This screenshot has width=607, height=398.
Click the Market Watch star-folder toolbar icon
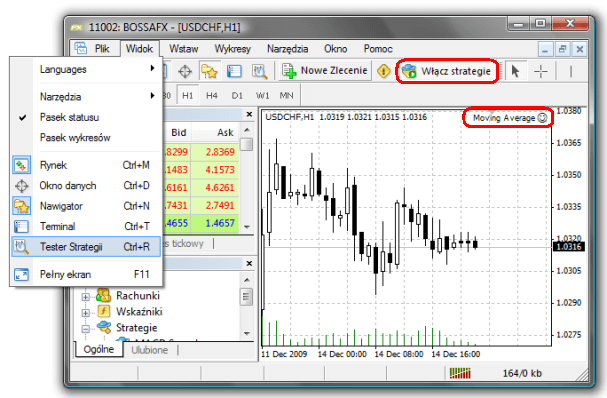pos(209,71)
